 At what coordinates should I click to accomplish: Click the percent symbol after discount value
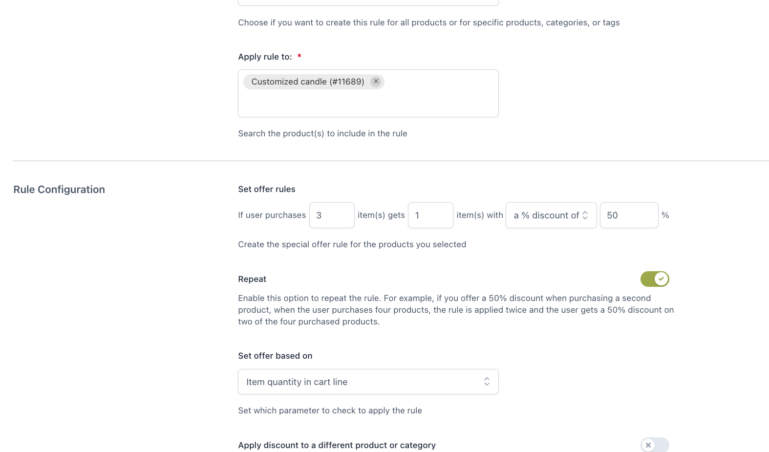point(665,215)
